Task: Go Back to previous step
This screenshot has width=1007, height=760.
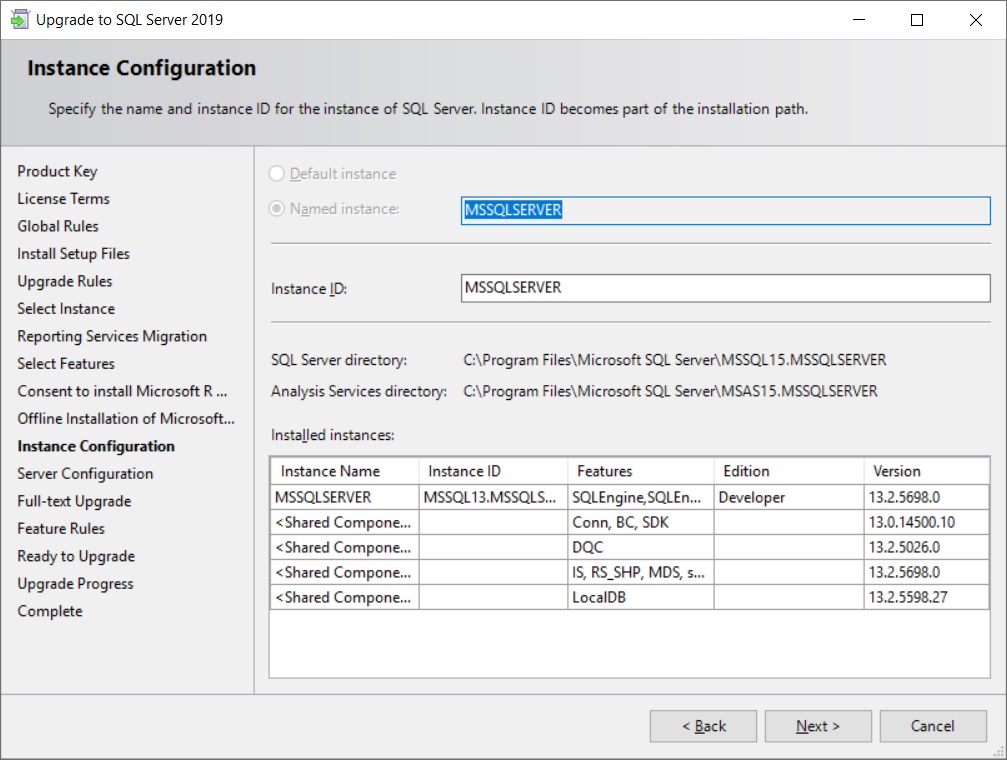Action: tap(703, 726)
